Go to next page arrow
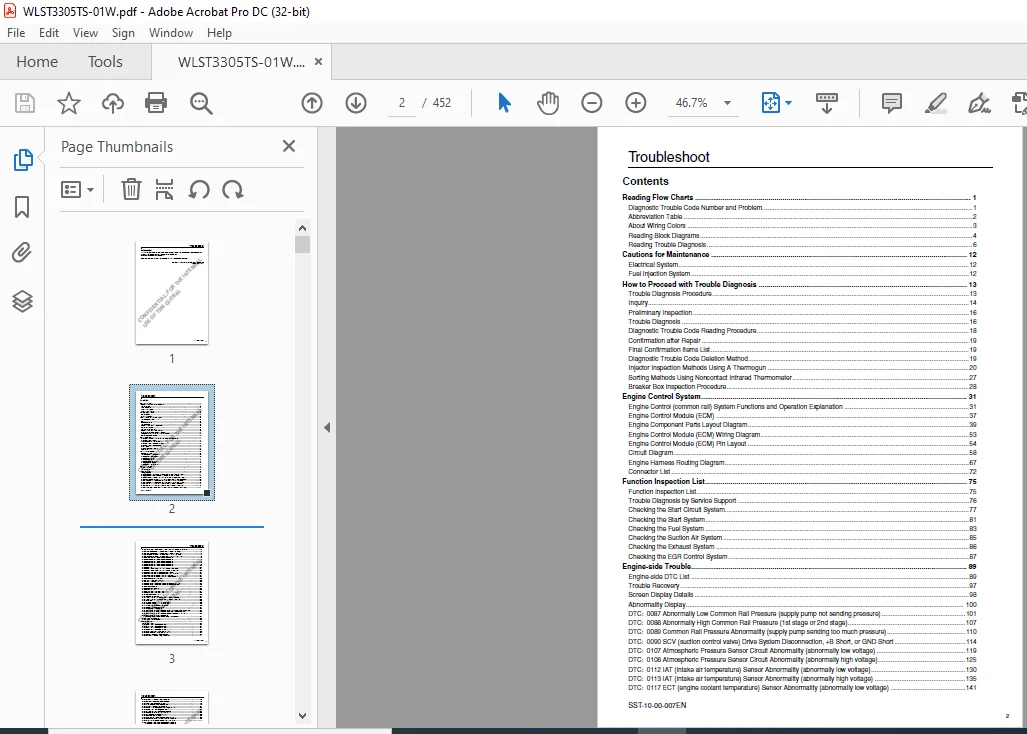This screenshot has height=734, width=1027. pos(356,103)
